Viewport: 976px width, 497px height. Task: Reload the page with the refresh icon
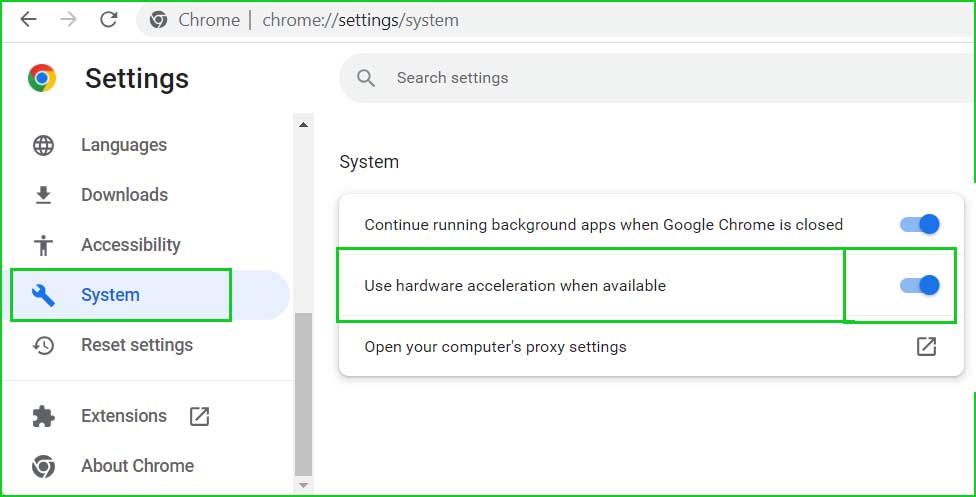(x=109, y=20)
